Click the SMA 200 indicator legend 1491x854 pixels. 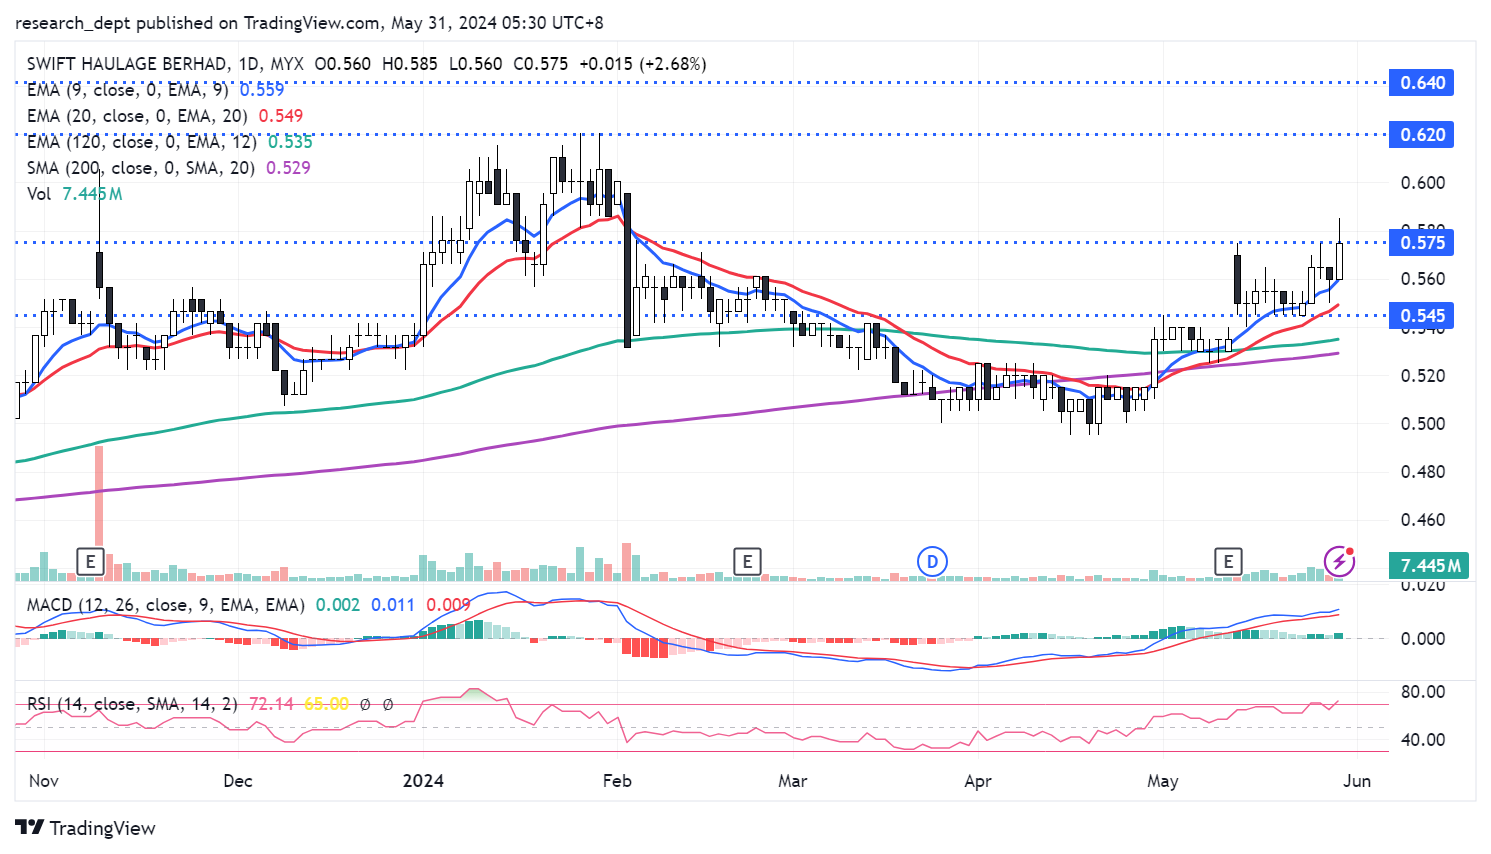[140, 168]
